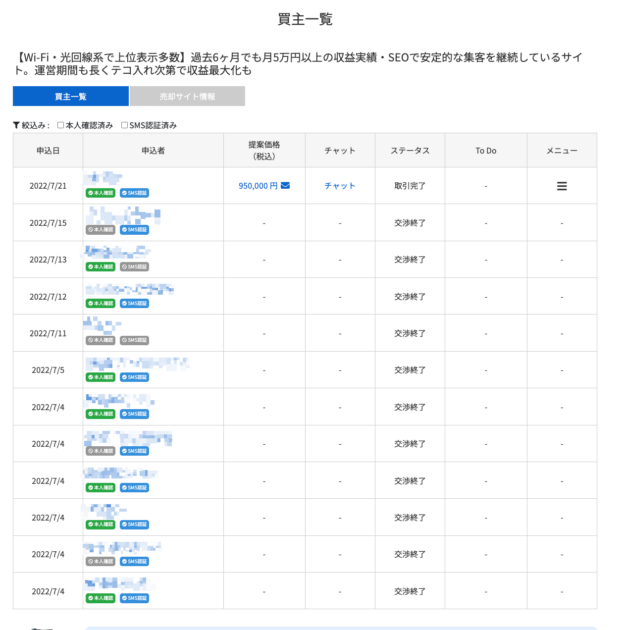Screen dimensions: 621x630
Task: Click grey 本人確認 badge in 2022/7/15 row
Action: coord(100,230)
